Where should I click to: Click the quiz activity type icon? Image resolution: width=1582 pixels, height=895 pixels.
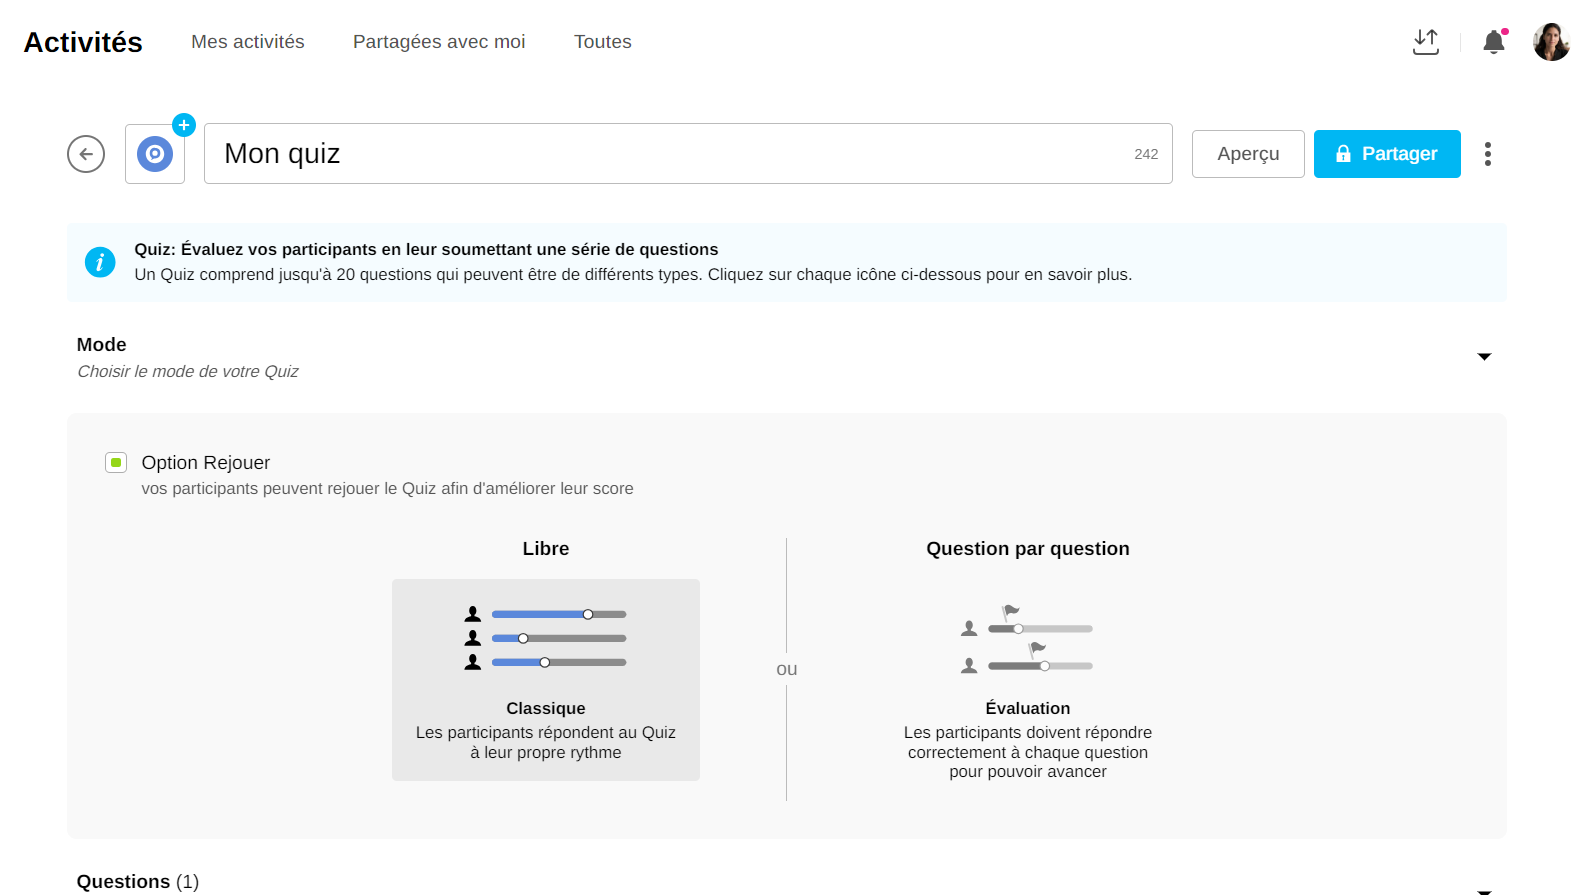coord(155,154)
